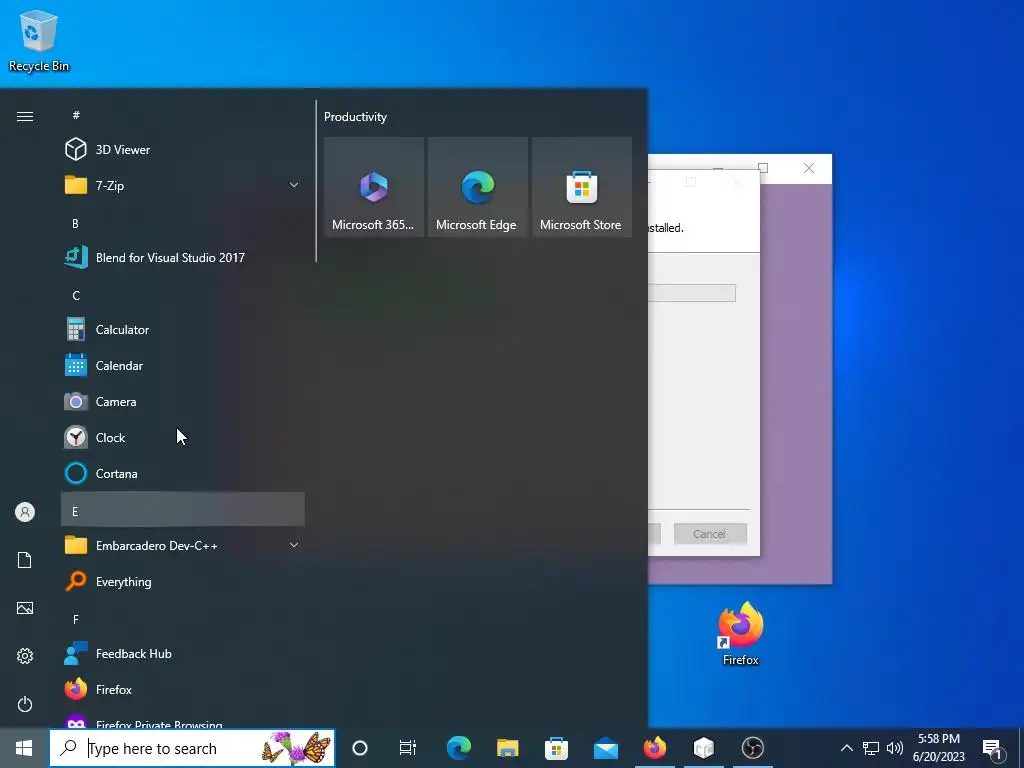Open the Microsoft 365 tile

(x=374, y=187)
